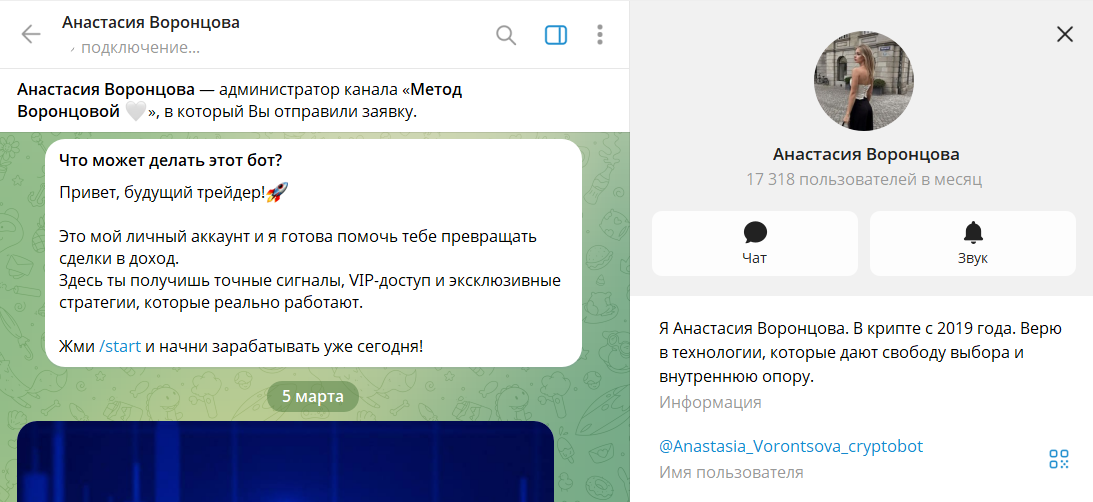Open the profile avatar photo

pos(864,80)
